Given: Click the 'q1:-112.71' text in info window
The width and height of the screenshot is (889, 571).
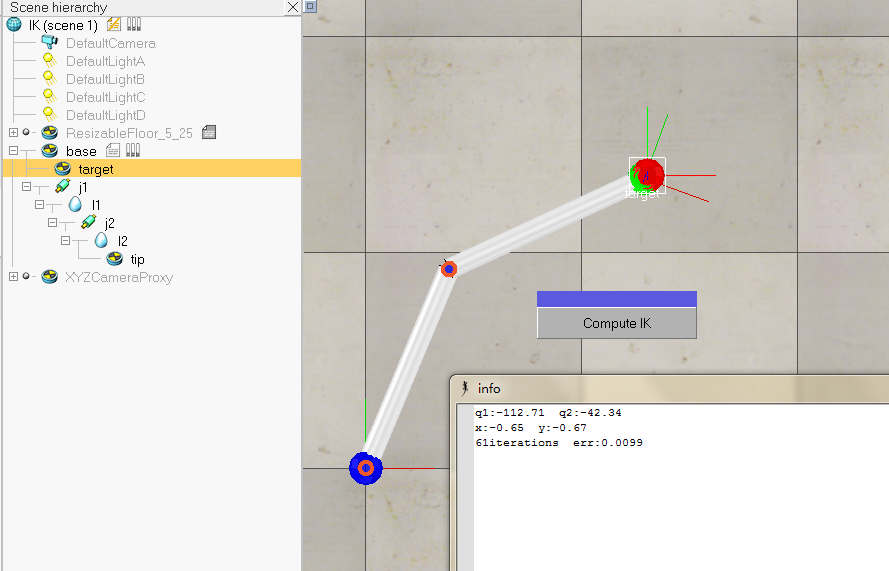Looking at the screenshot, I should (510, 413).
